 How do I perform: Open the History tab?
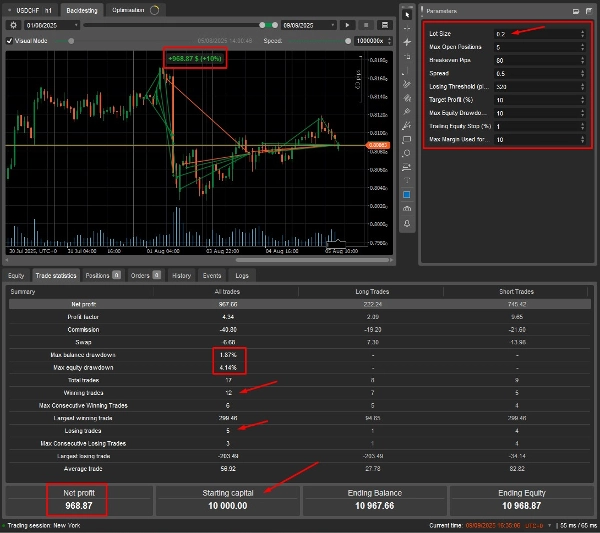click(x=181, y=275)
